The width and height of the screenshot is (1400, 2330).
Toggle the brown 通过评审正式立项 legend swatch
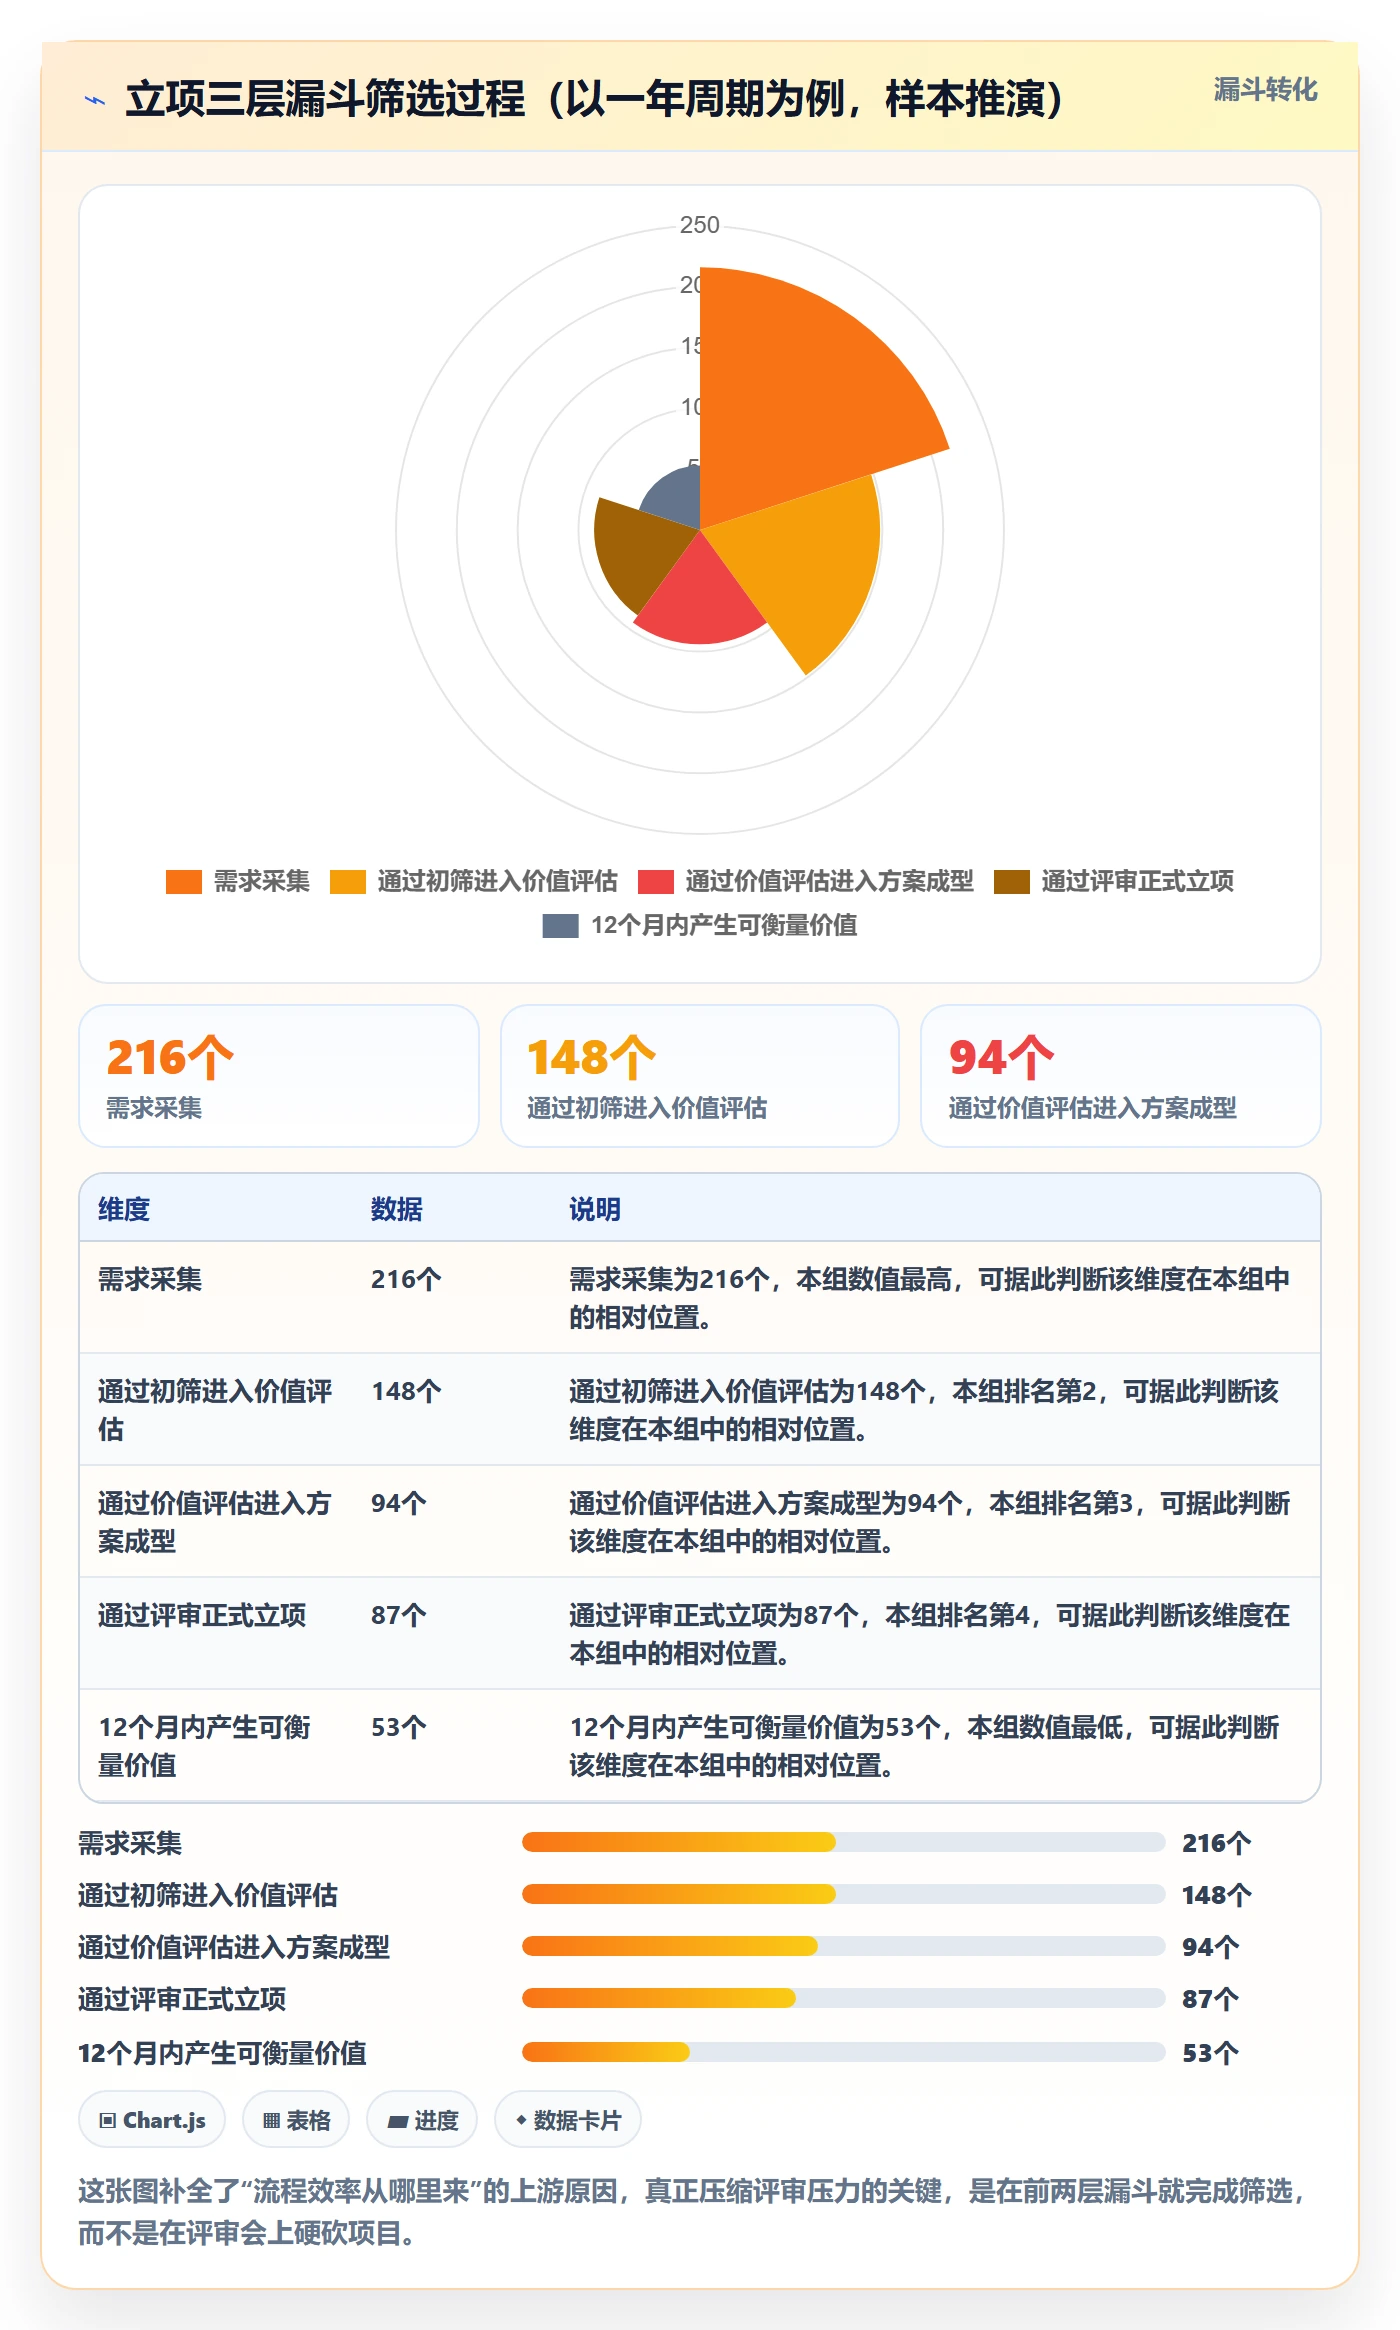[1012, 882]
